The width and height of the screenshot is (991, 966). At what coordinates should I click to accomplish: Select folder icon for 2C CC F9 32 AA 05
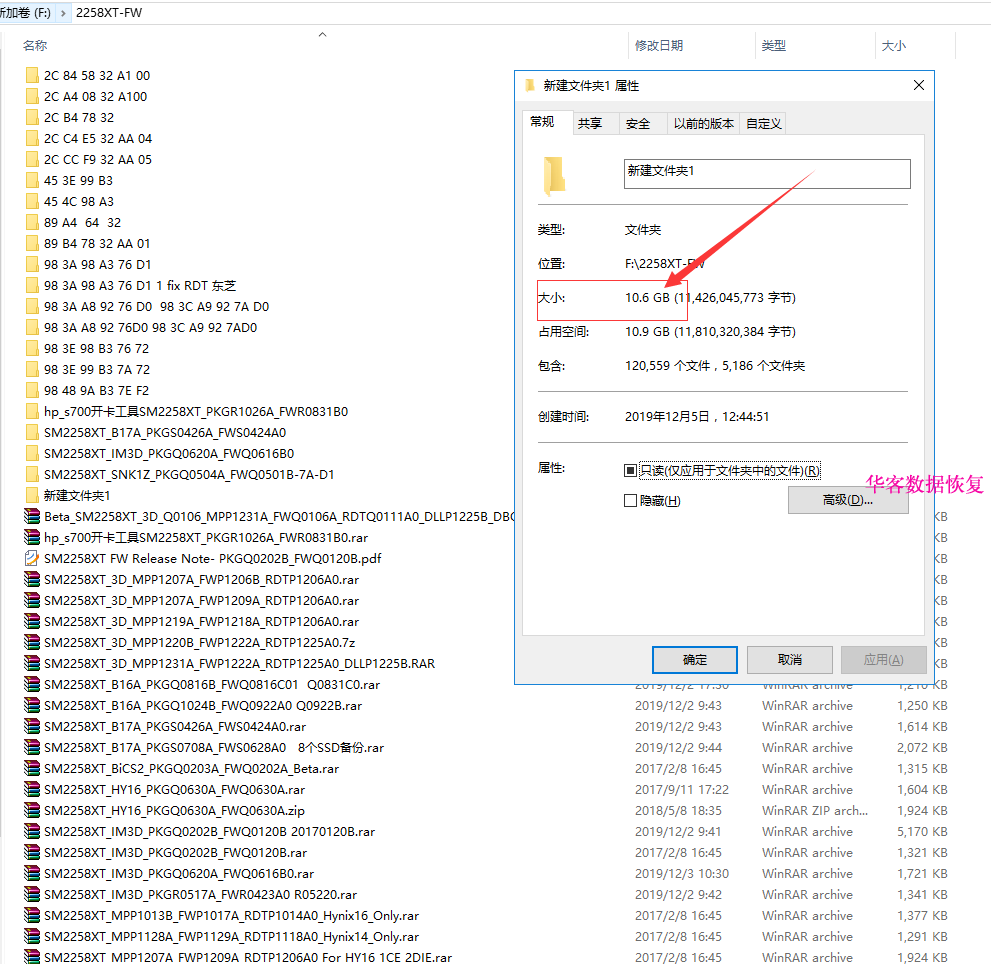pos(32,159)
